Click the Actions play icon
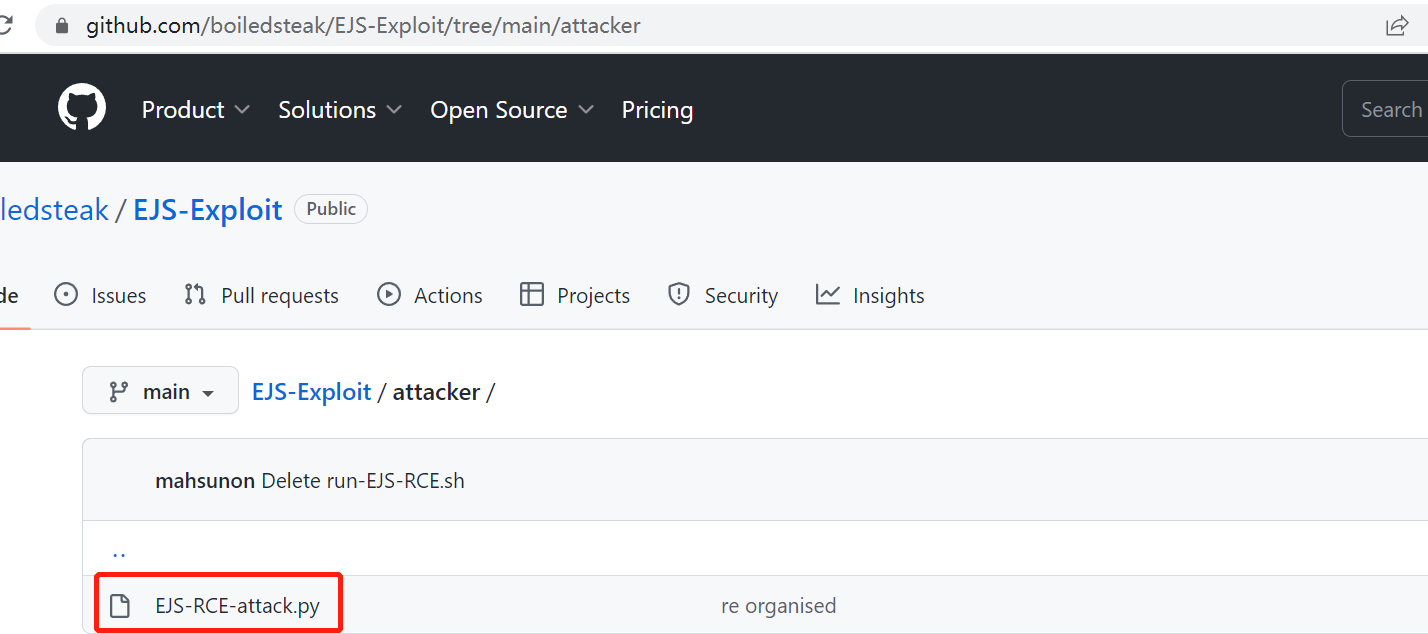This screenshot has height=634, width=1428. (389, 295)
